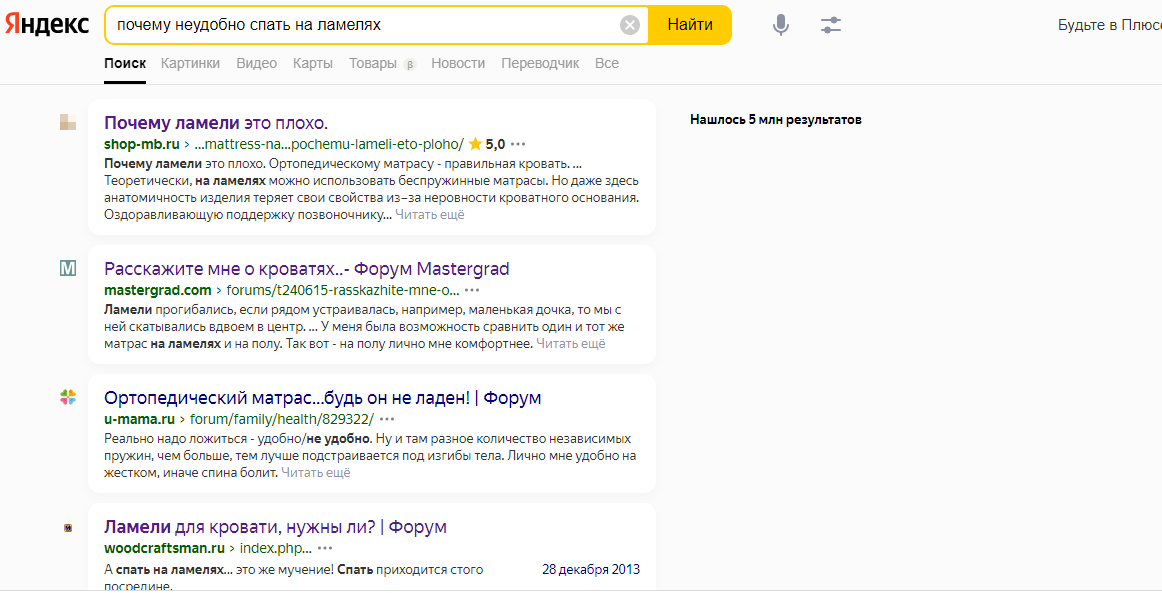Switch to the Картинки tab

(190, 64)
